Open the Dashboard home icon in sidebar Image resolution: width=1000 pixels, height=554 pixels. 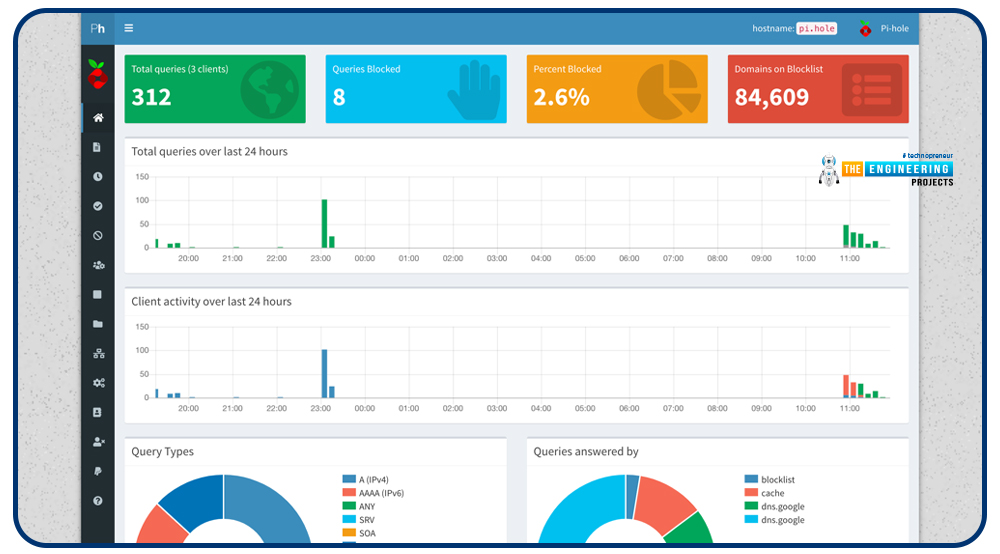(x=98, y=117)
